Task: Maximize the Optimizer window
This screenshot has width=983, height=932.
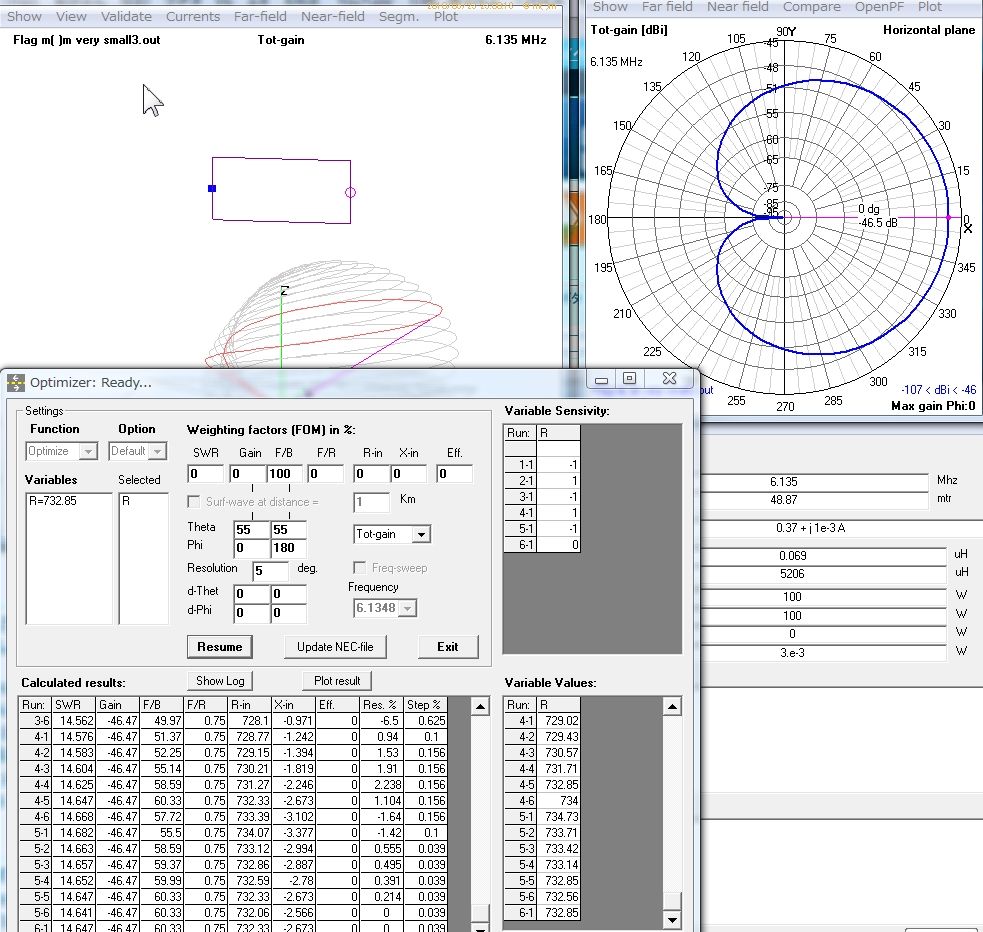Action: tap(629, 378)
